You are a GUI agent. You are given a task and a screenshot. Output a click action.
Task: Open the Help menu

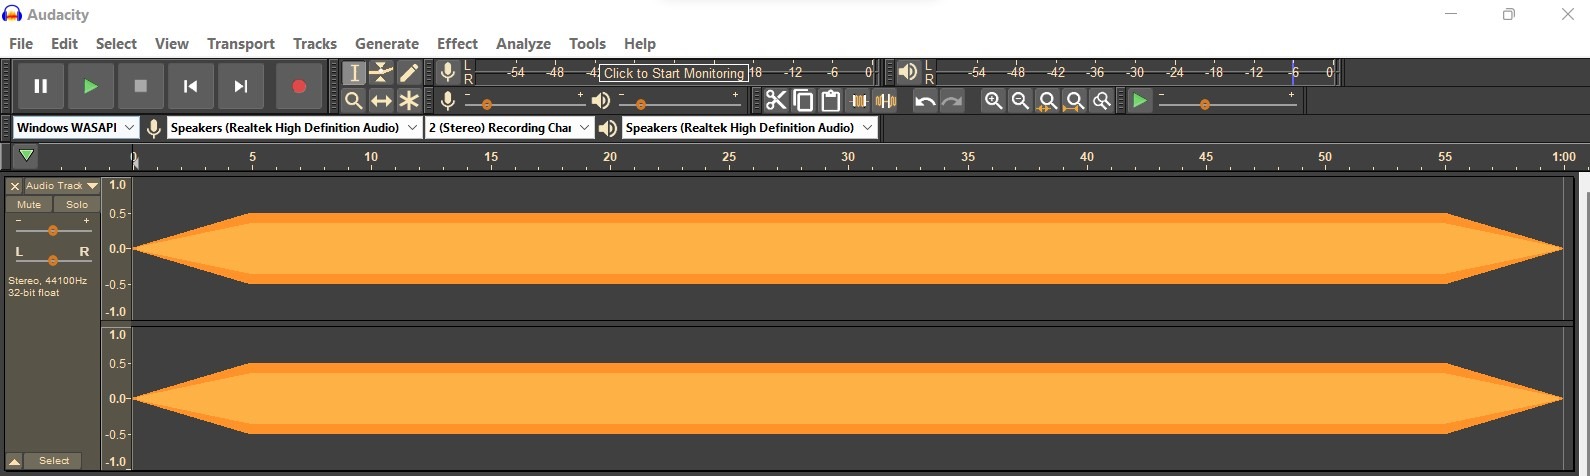(x=640, y=43)
